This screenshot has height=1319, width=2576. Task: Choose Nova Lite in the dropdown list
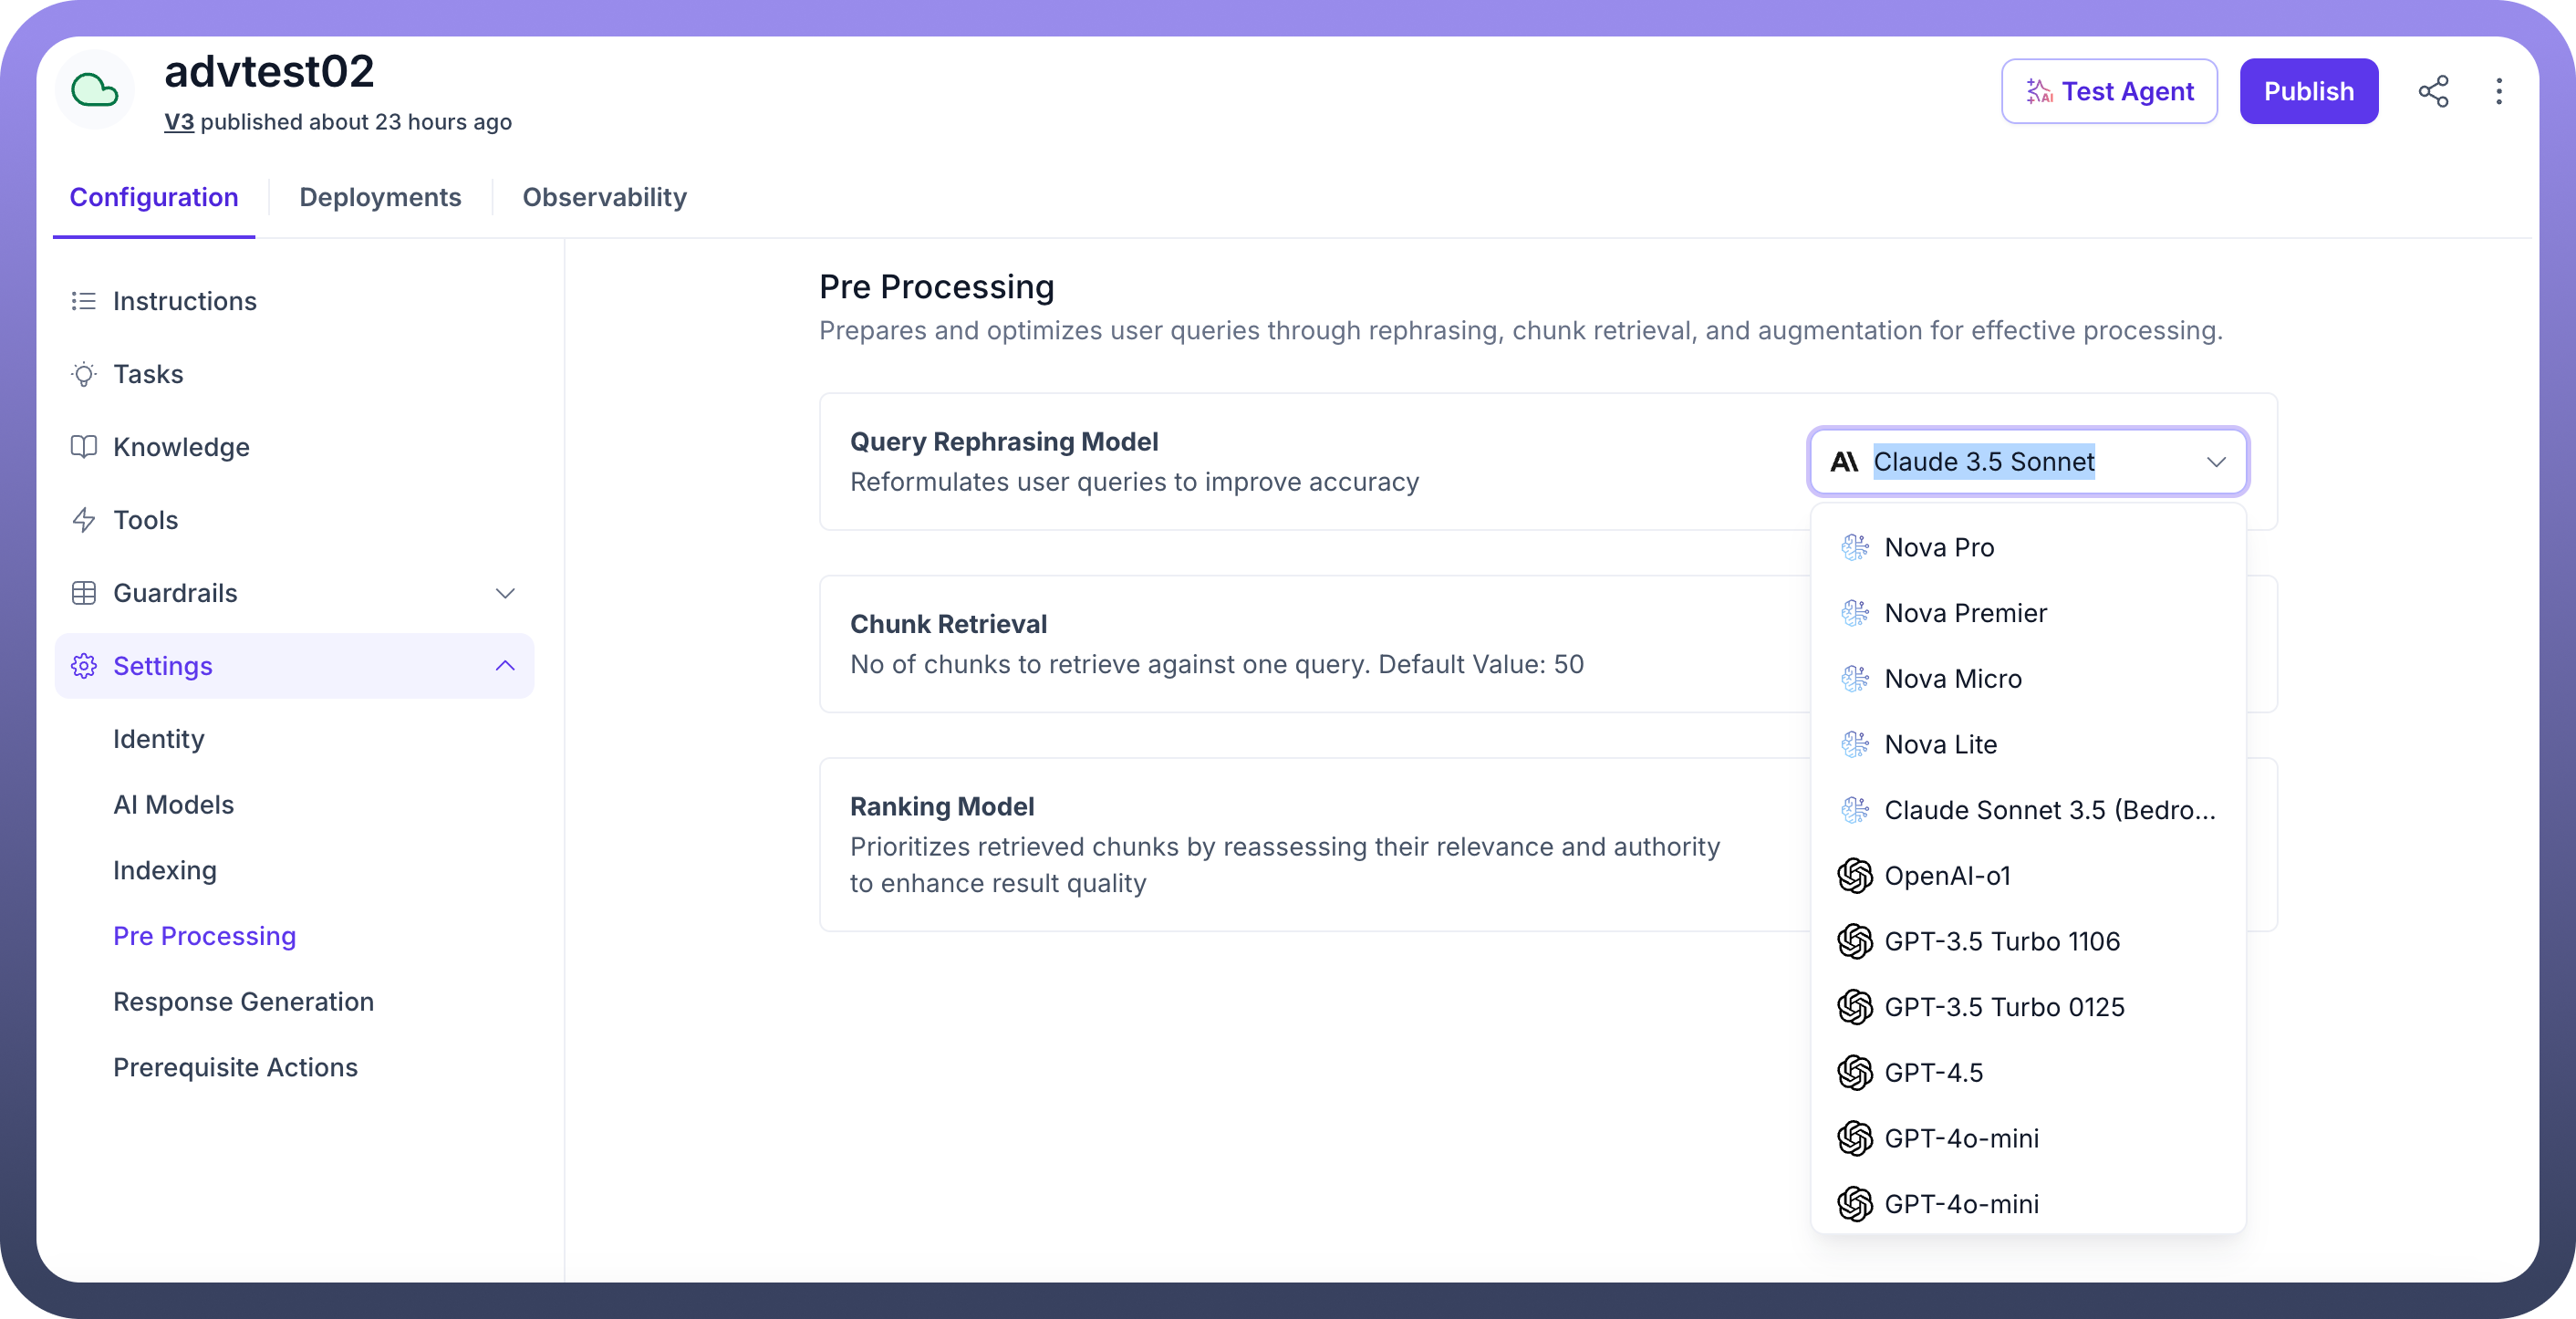tap(2028, 744)
